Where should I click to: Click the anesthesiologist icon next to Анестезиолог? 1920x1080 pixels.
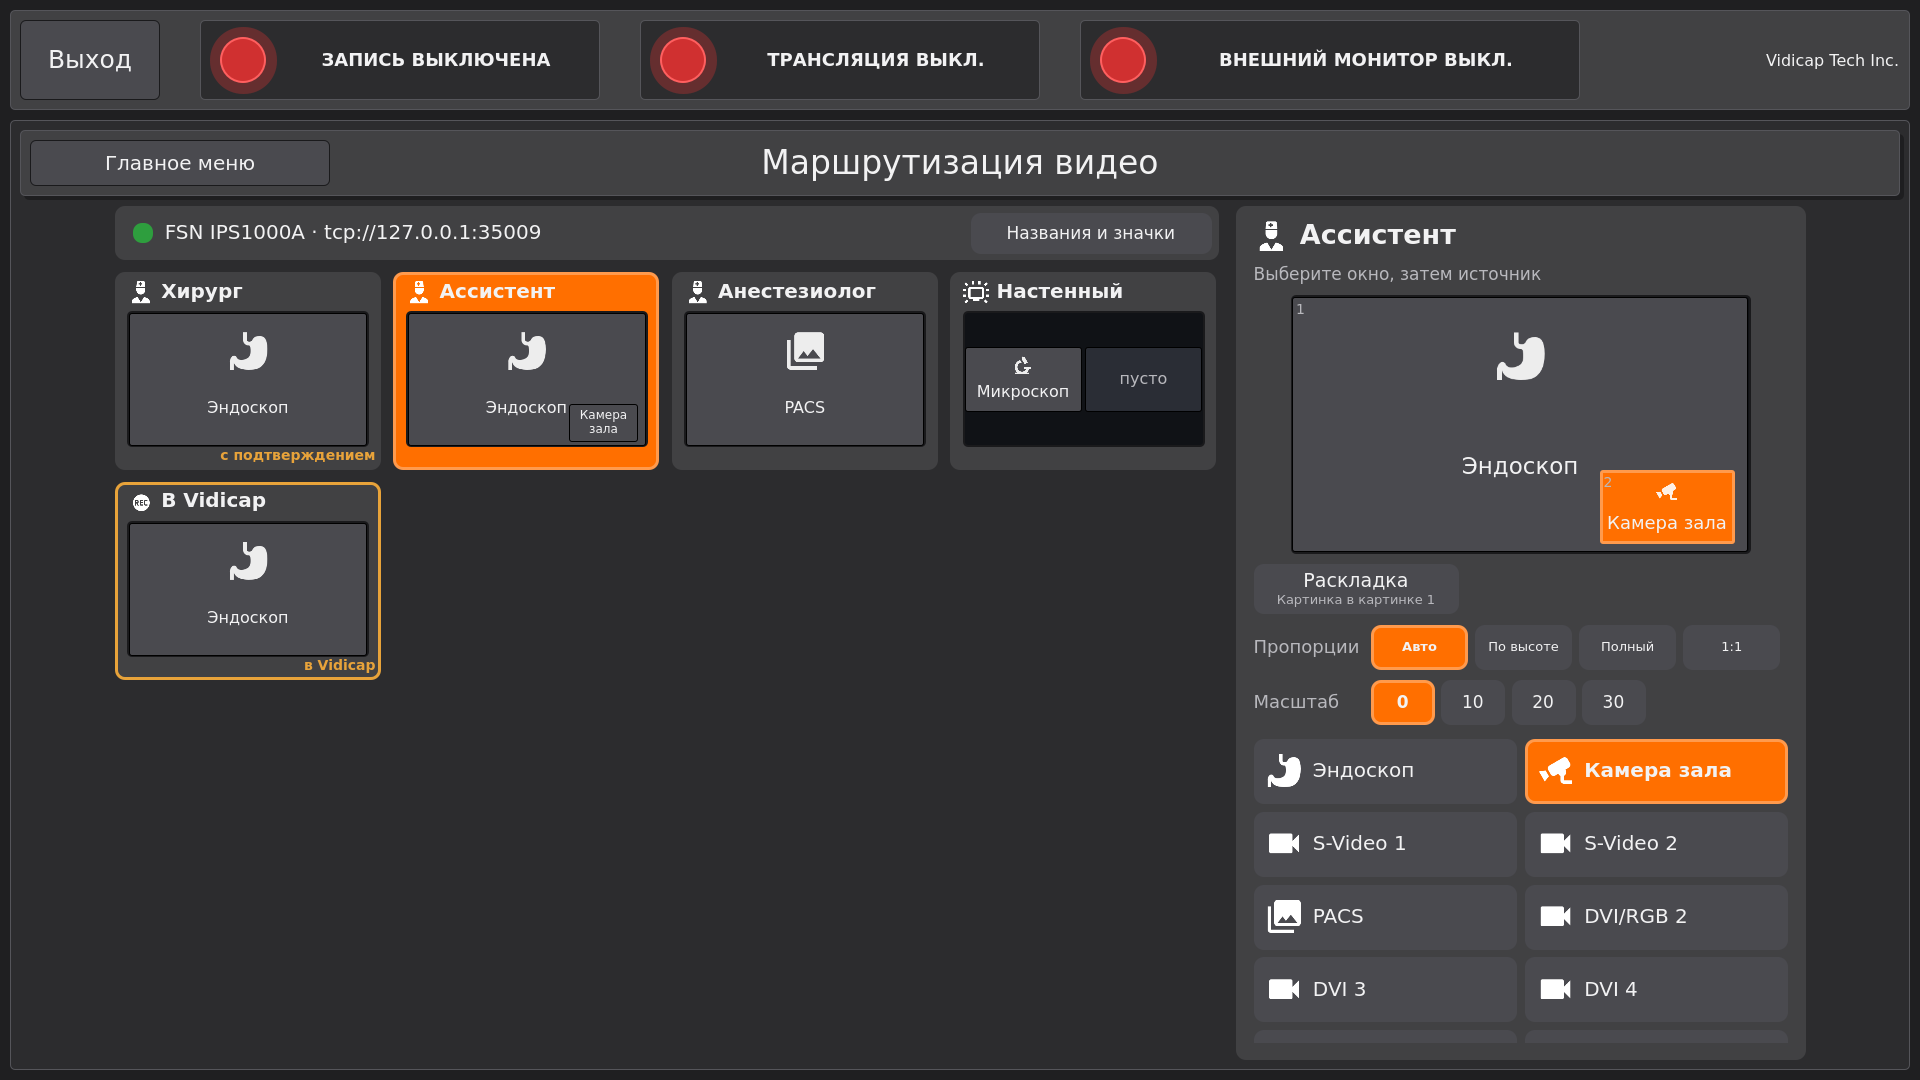coord(698,292)
